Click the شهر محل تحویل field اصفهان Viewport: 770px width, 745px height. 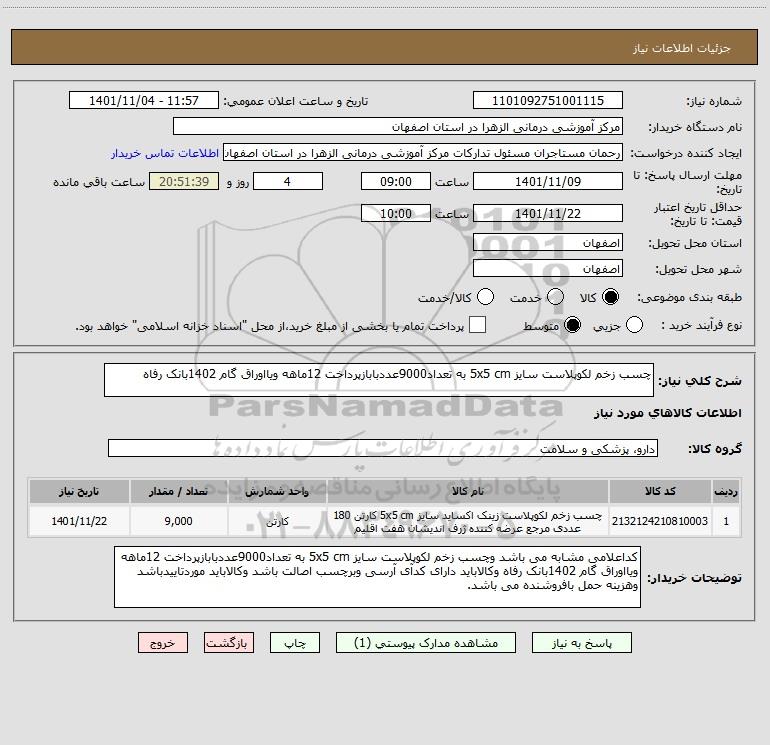(548, 268)
